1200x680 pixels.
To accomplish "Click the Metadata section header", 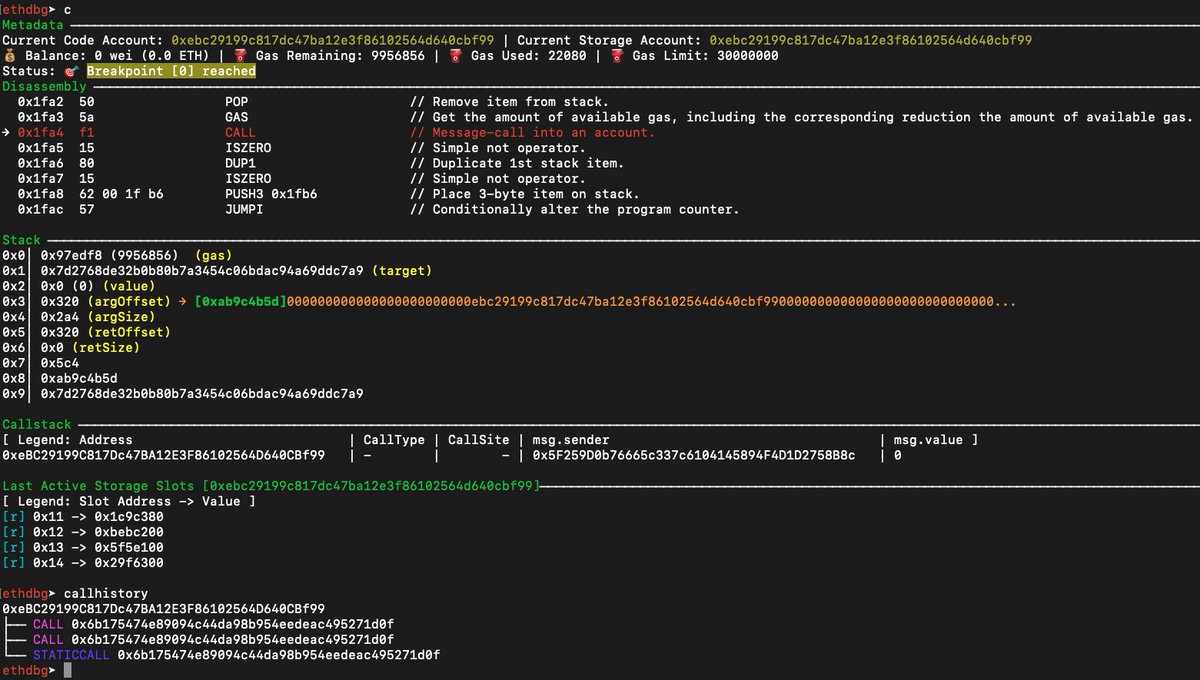I will 33,24.
